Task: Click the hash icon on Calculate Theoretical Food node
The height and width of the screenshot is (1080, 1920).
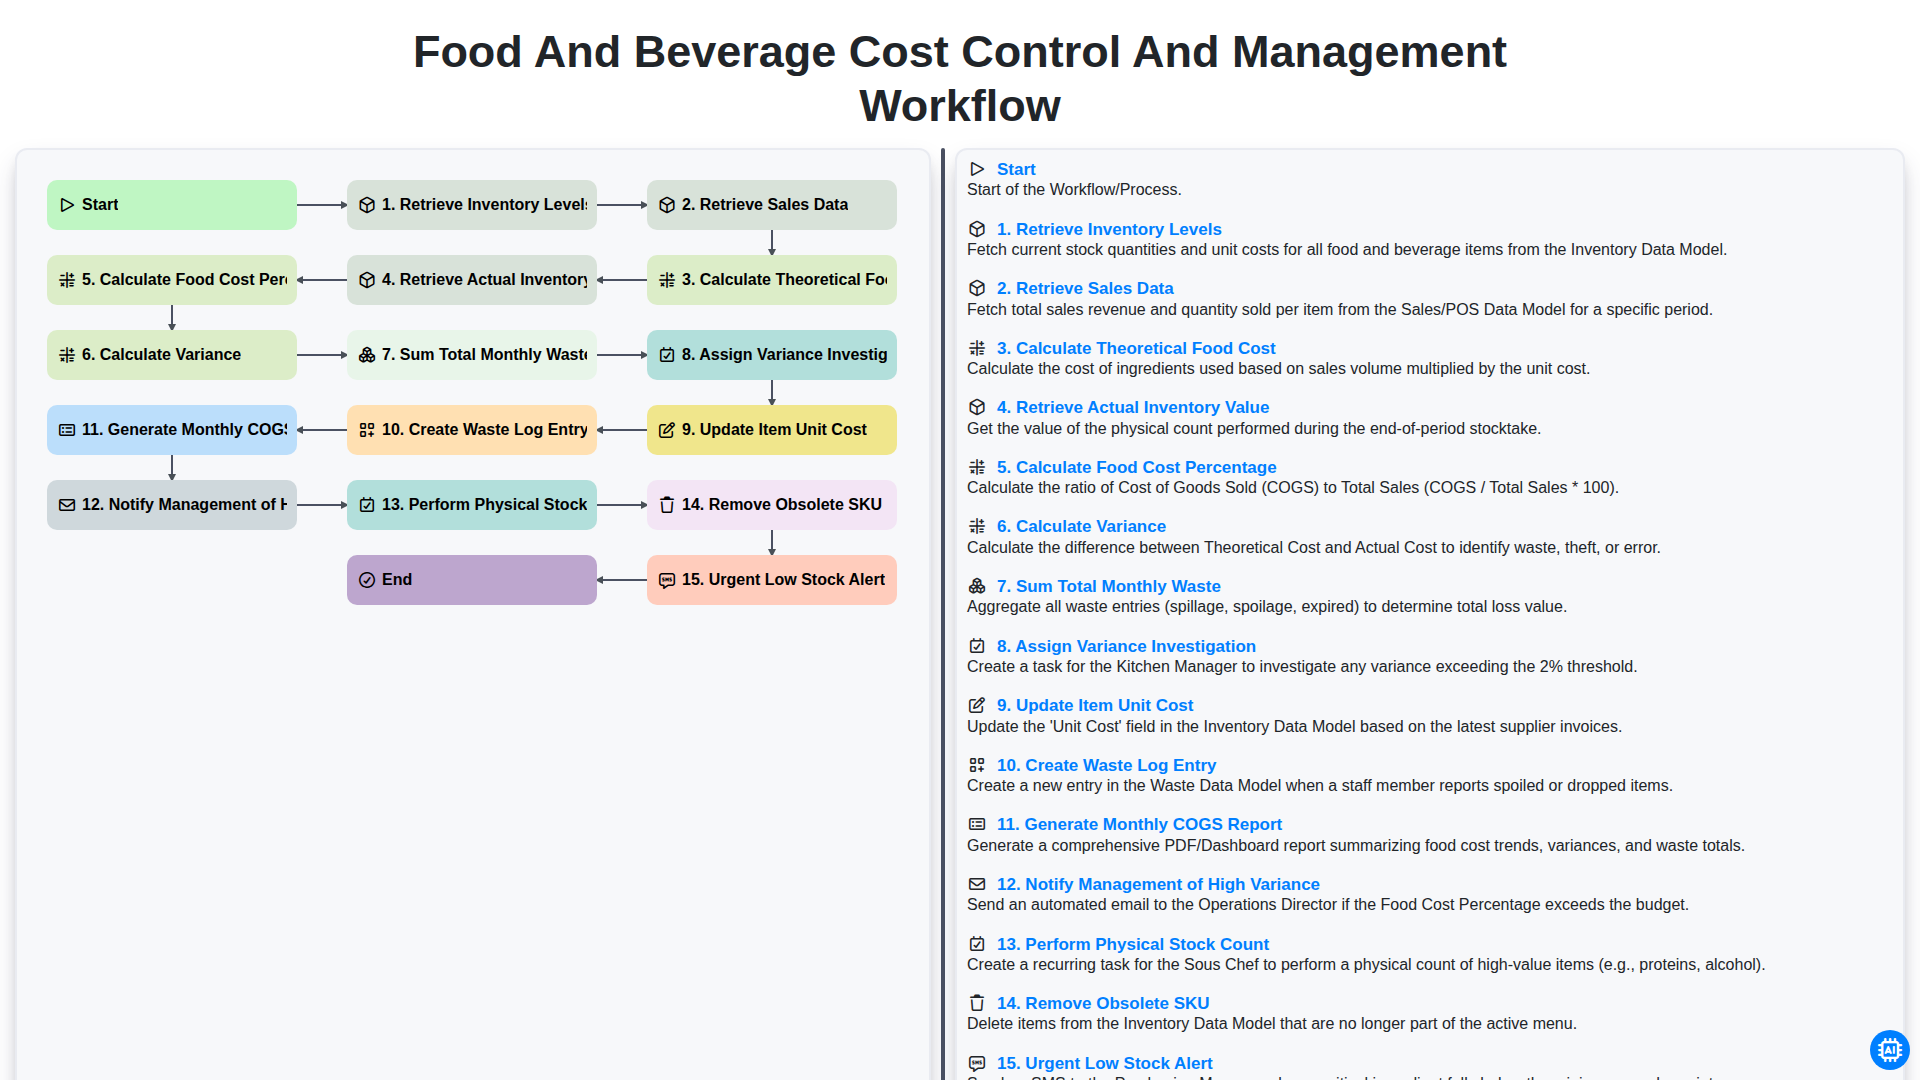Action: (x=667, y=280)
